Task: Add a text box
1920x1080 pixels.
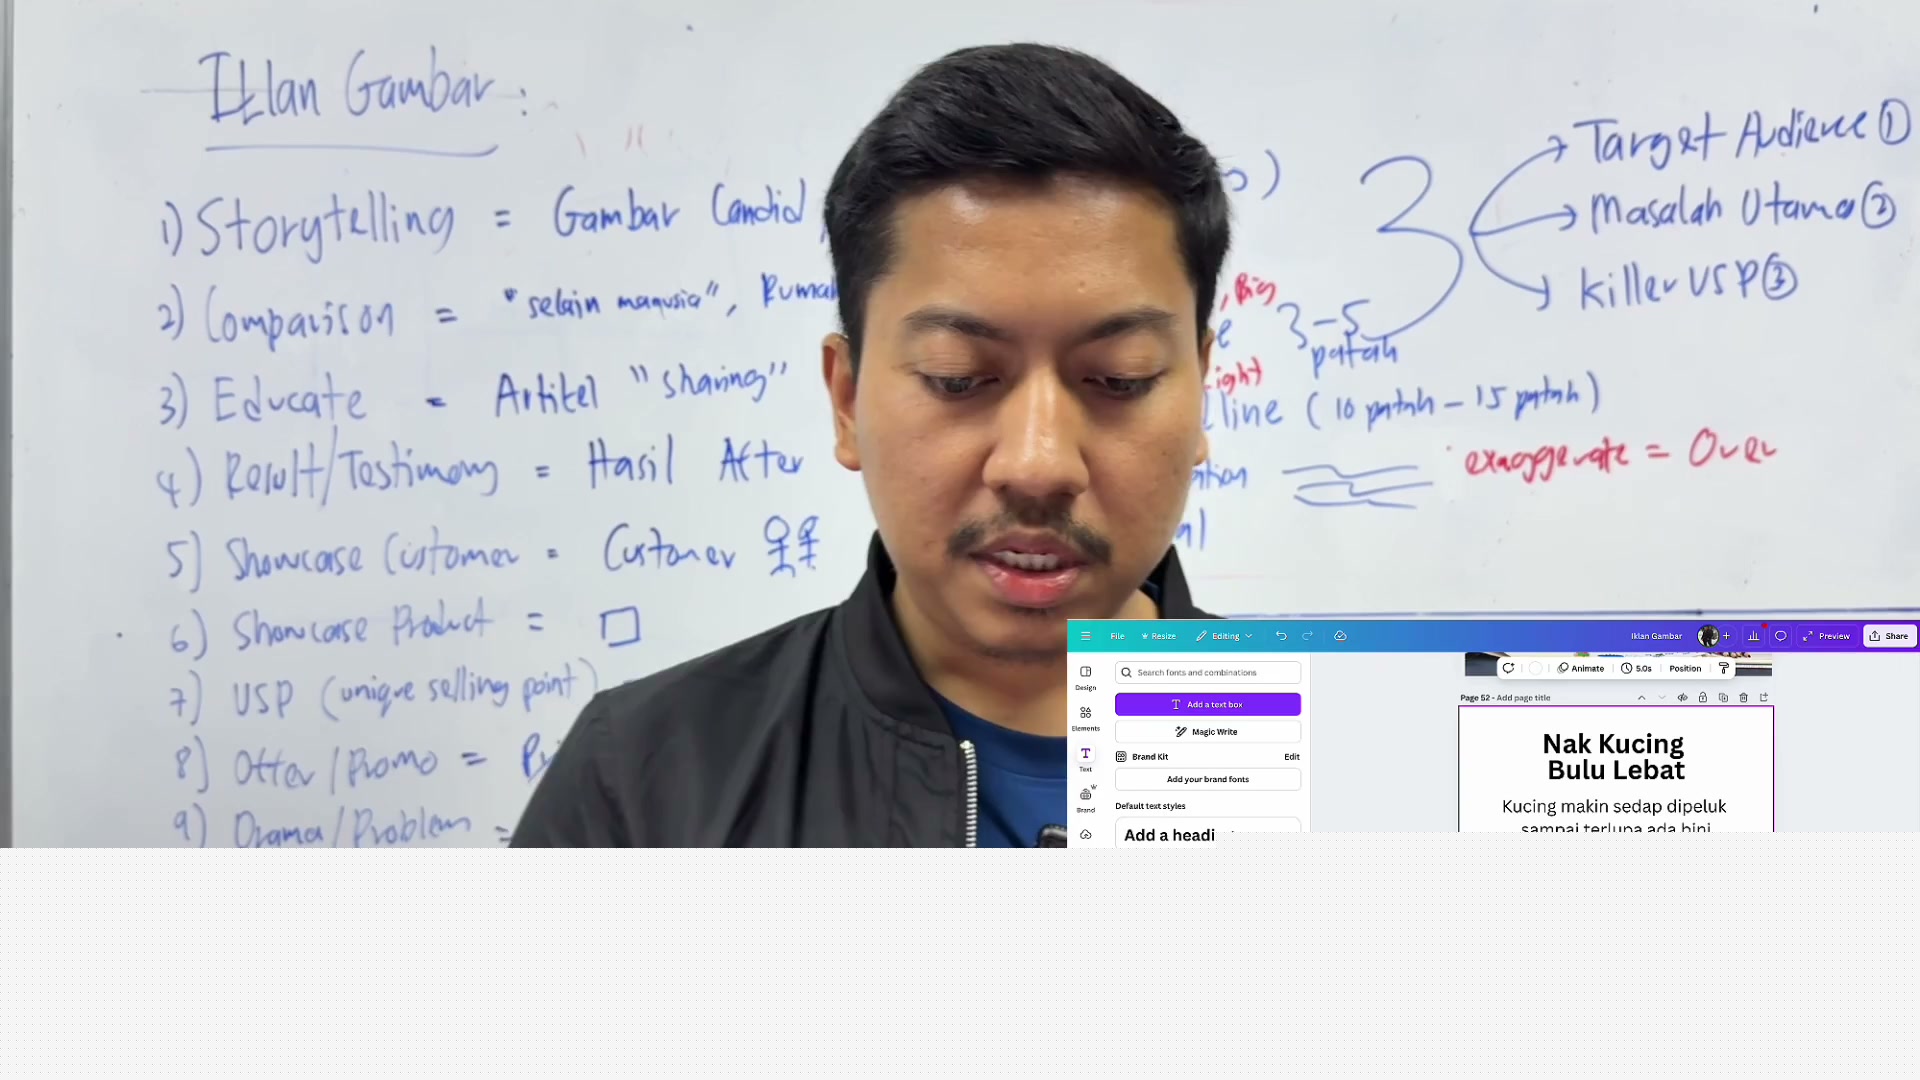Action: point(1208,705)
